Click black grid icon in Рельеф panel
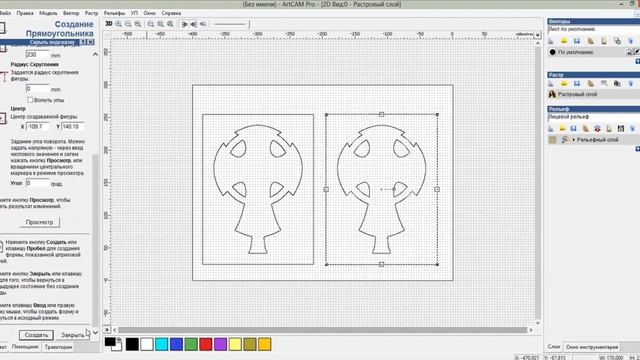640x360 pixels. point(620,129)
